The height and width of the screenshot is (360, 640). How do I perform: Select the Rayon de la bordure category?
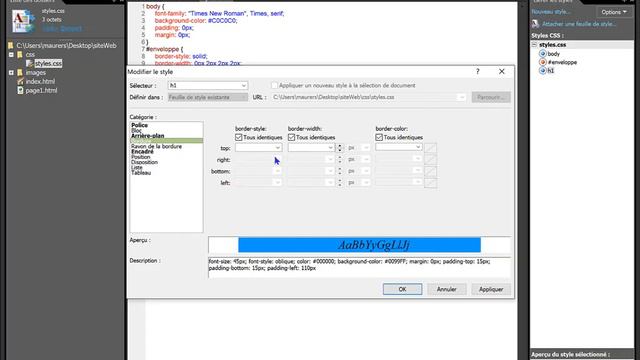[x=156, y=146]
